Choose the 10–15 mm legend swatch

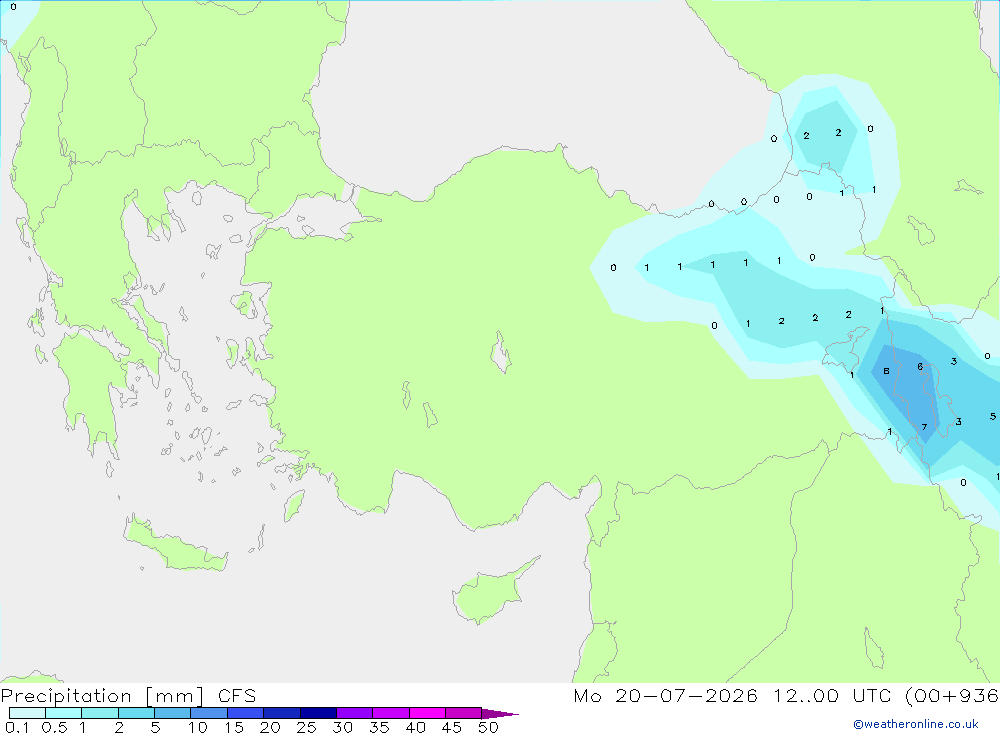point(209,713)
